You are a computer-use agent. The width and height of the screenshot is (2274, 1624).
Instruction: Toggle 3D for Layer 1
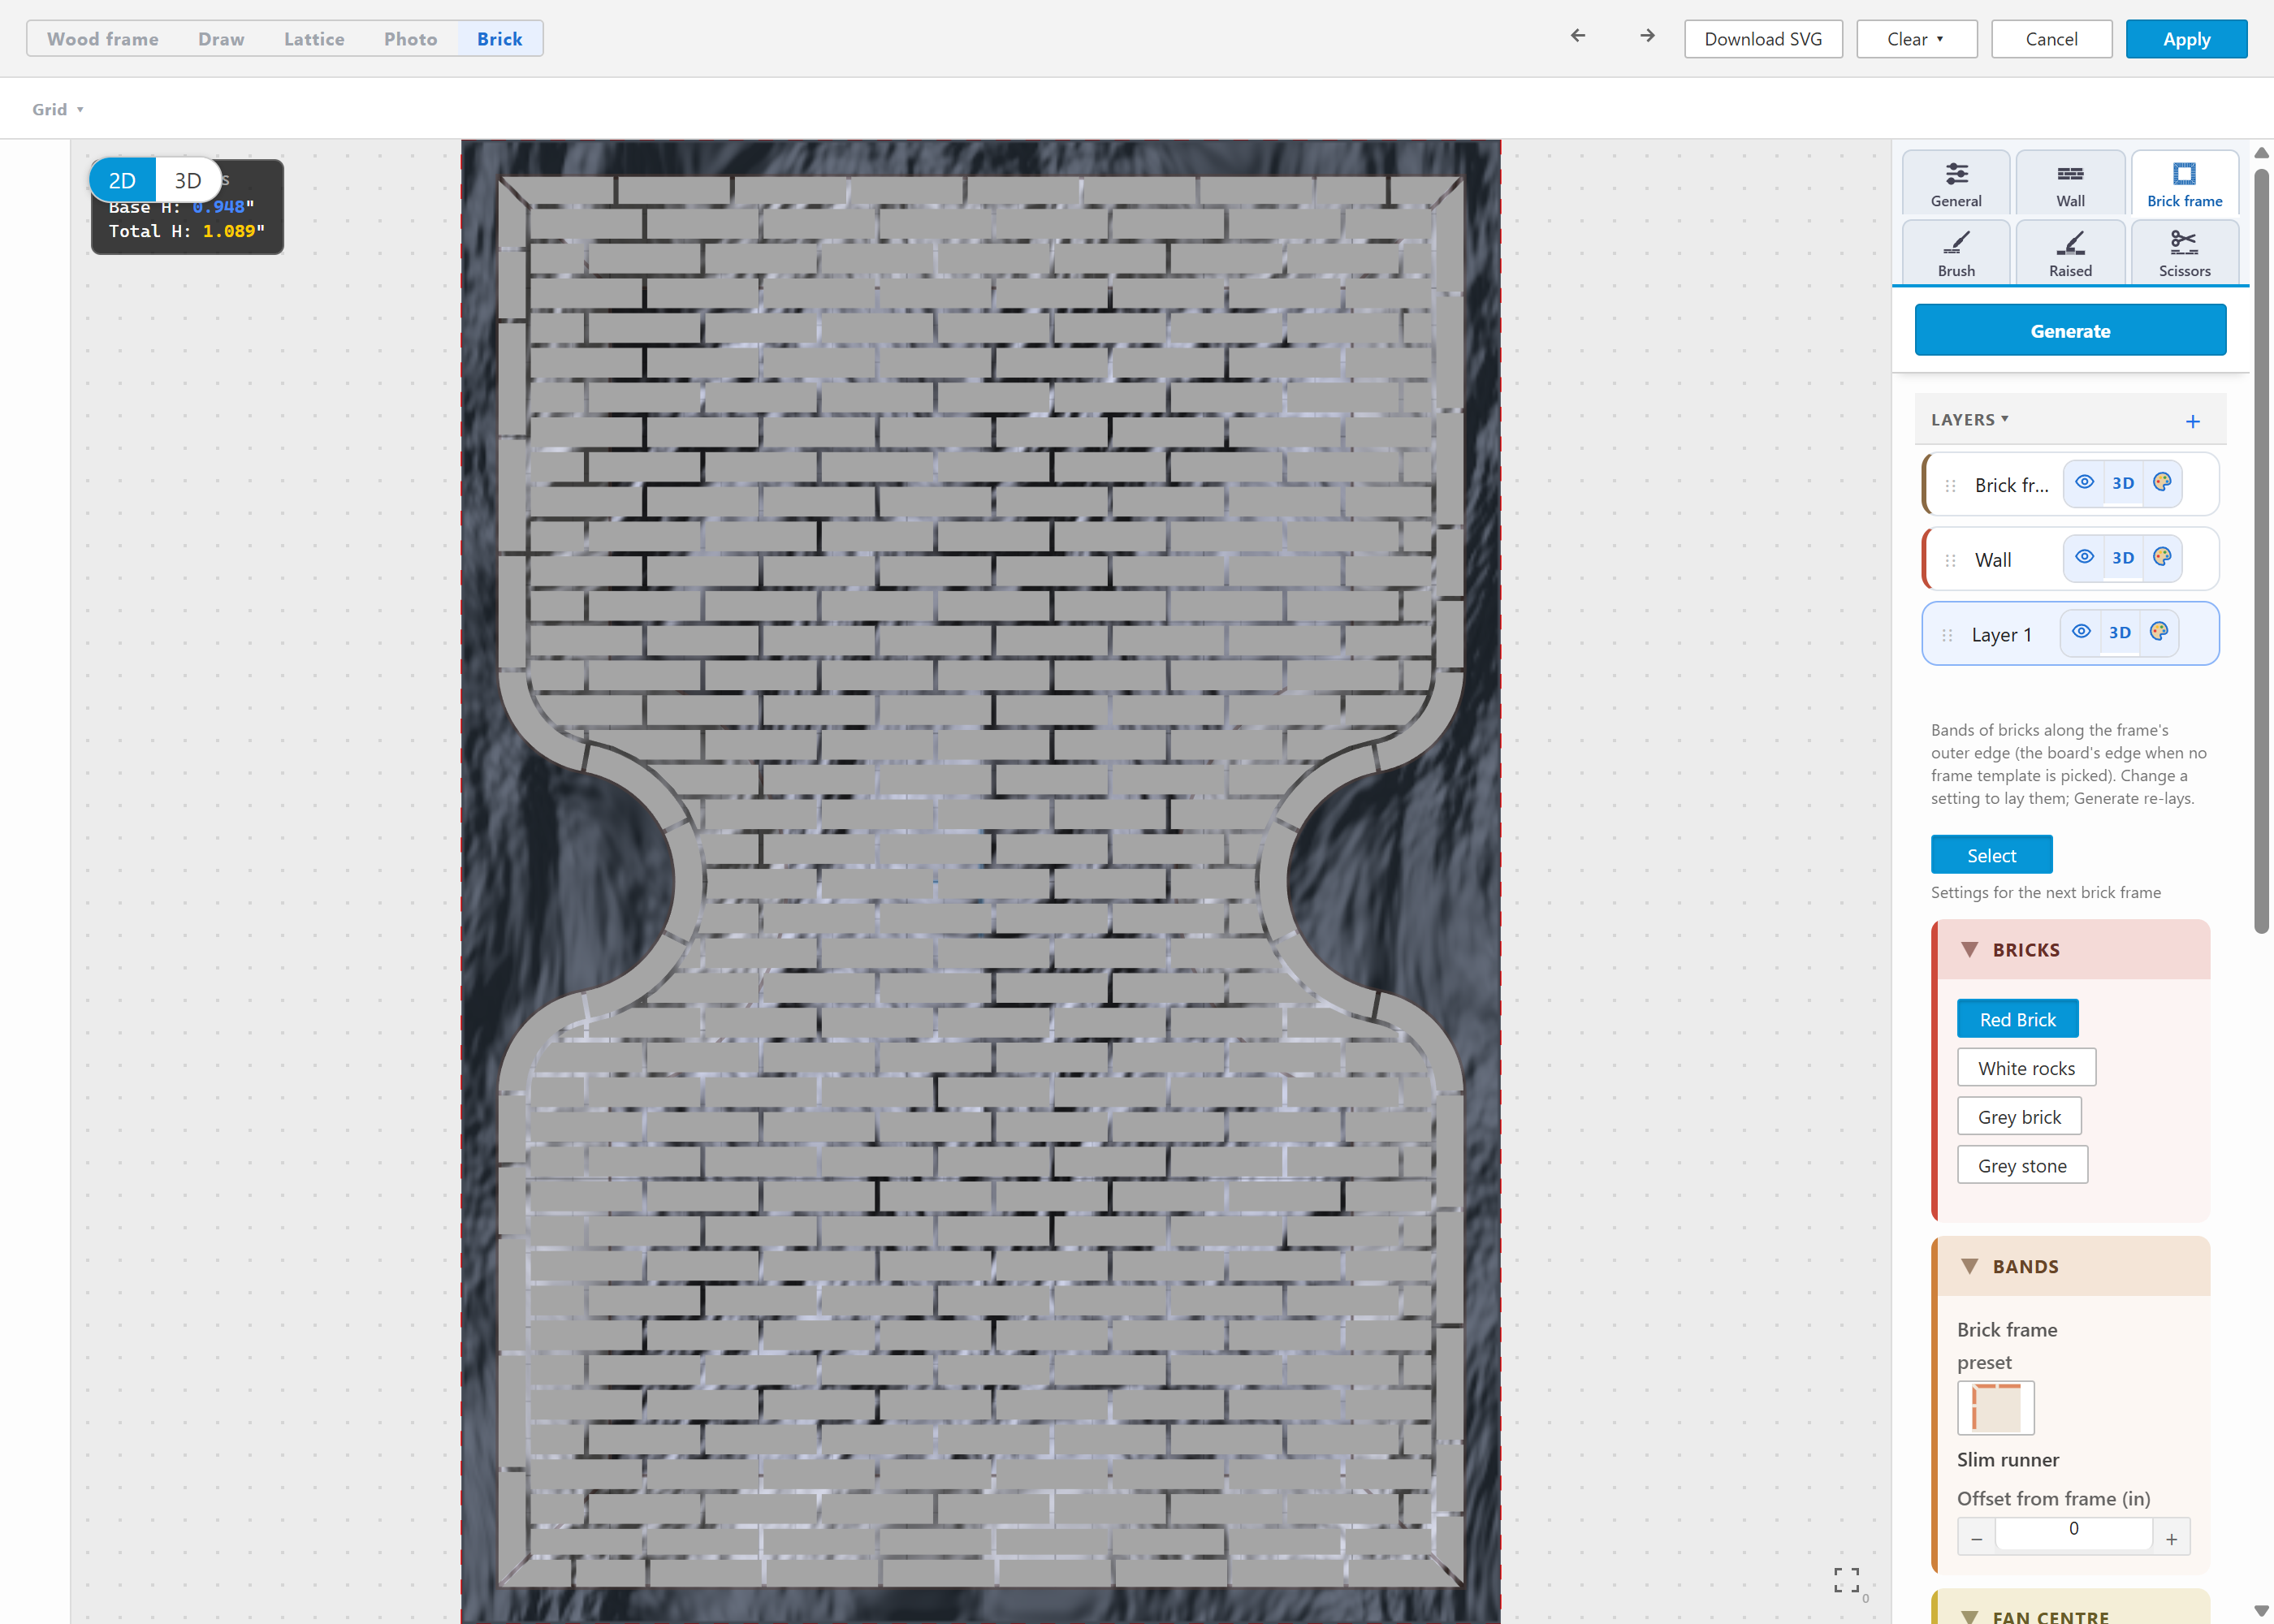pyautogui.click(x=2120, y=632)
